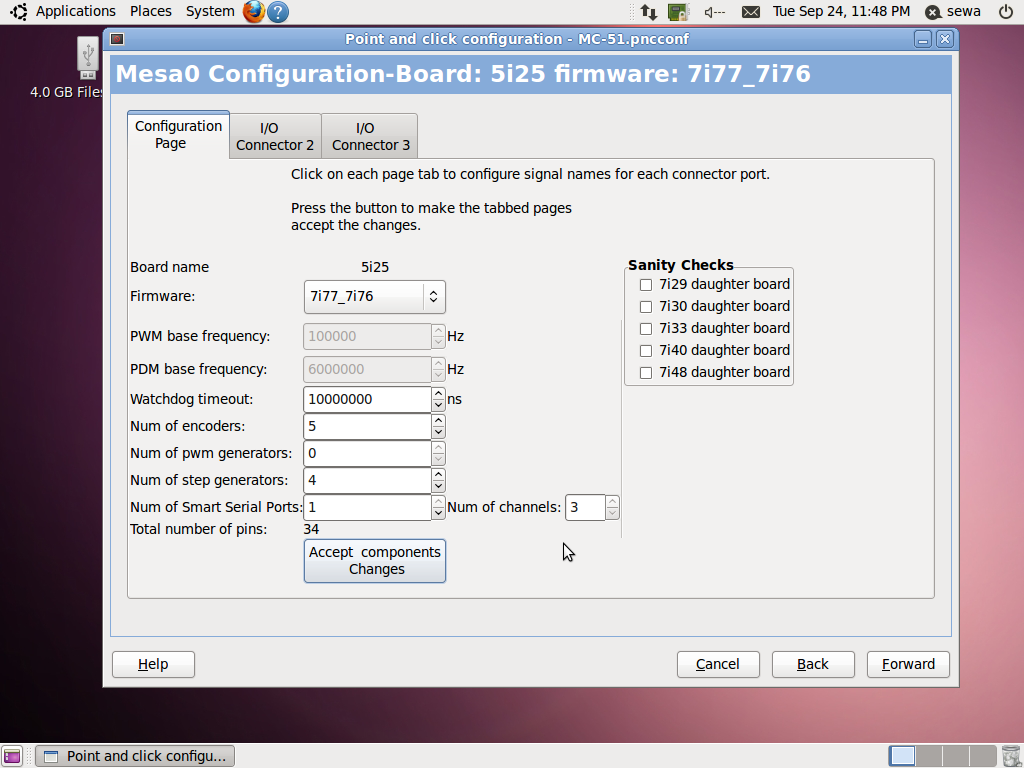Click the Num of pwm generators field
The image size is (1024, 768).
(x=367, y=453)
